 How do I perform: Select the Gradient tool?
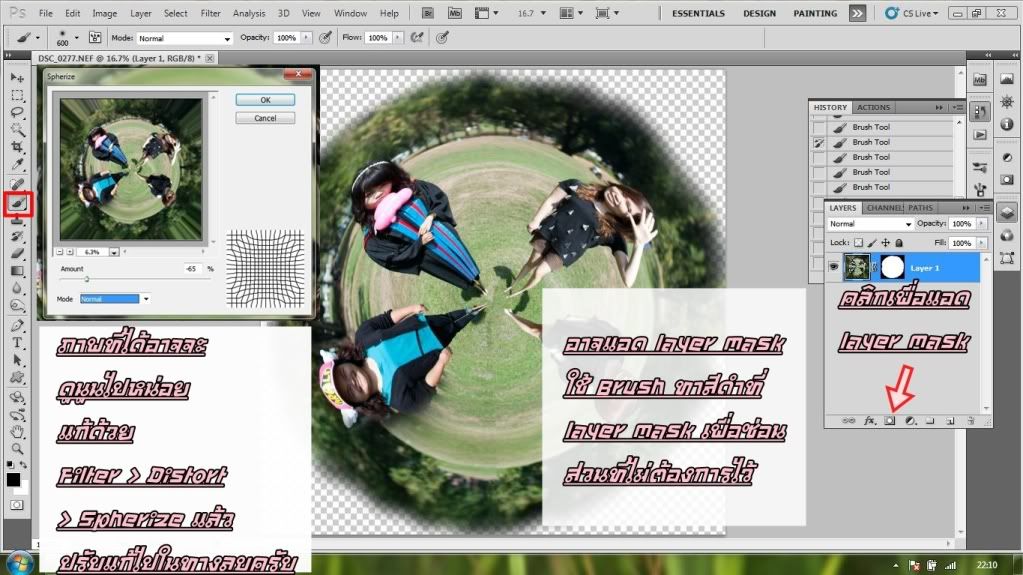click(17, 270)
